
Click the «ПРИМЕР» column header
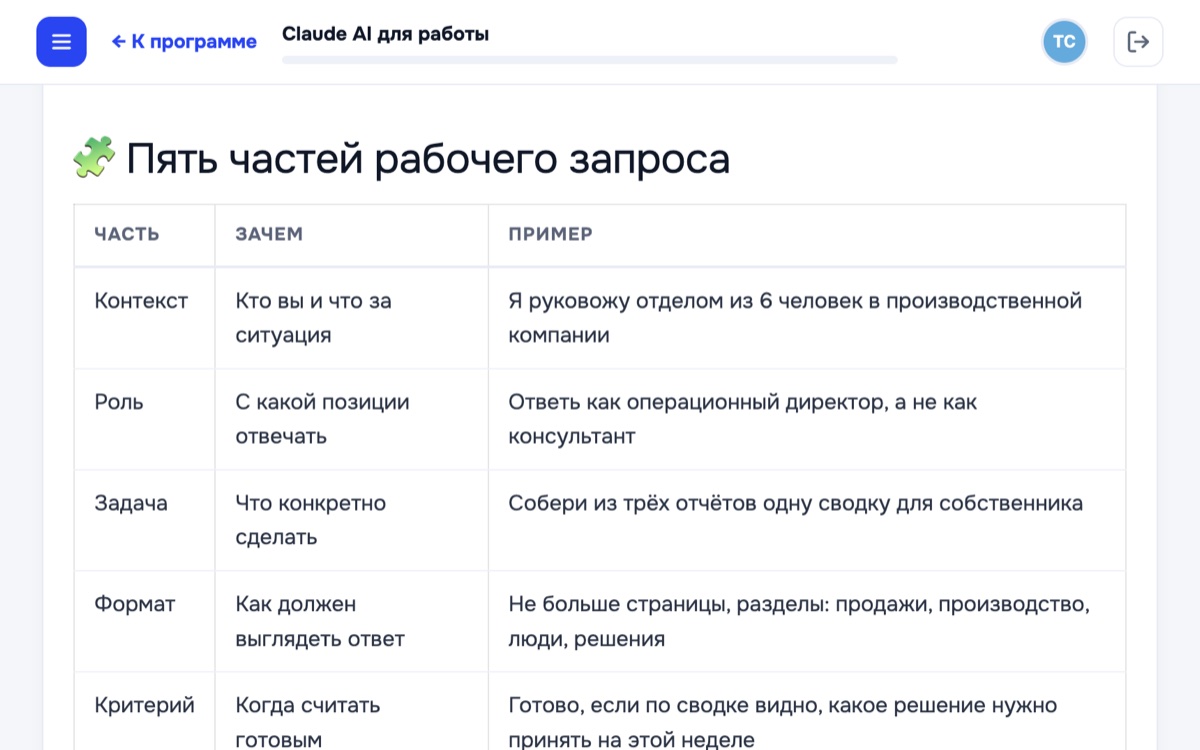(x=807, y=235)
